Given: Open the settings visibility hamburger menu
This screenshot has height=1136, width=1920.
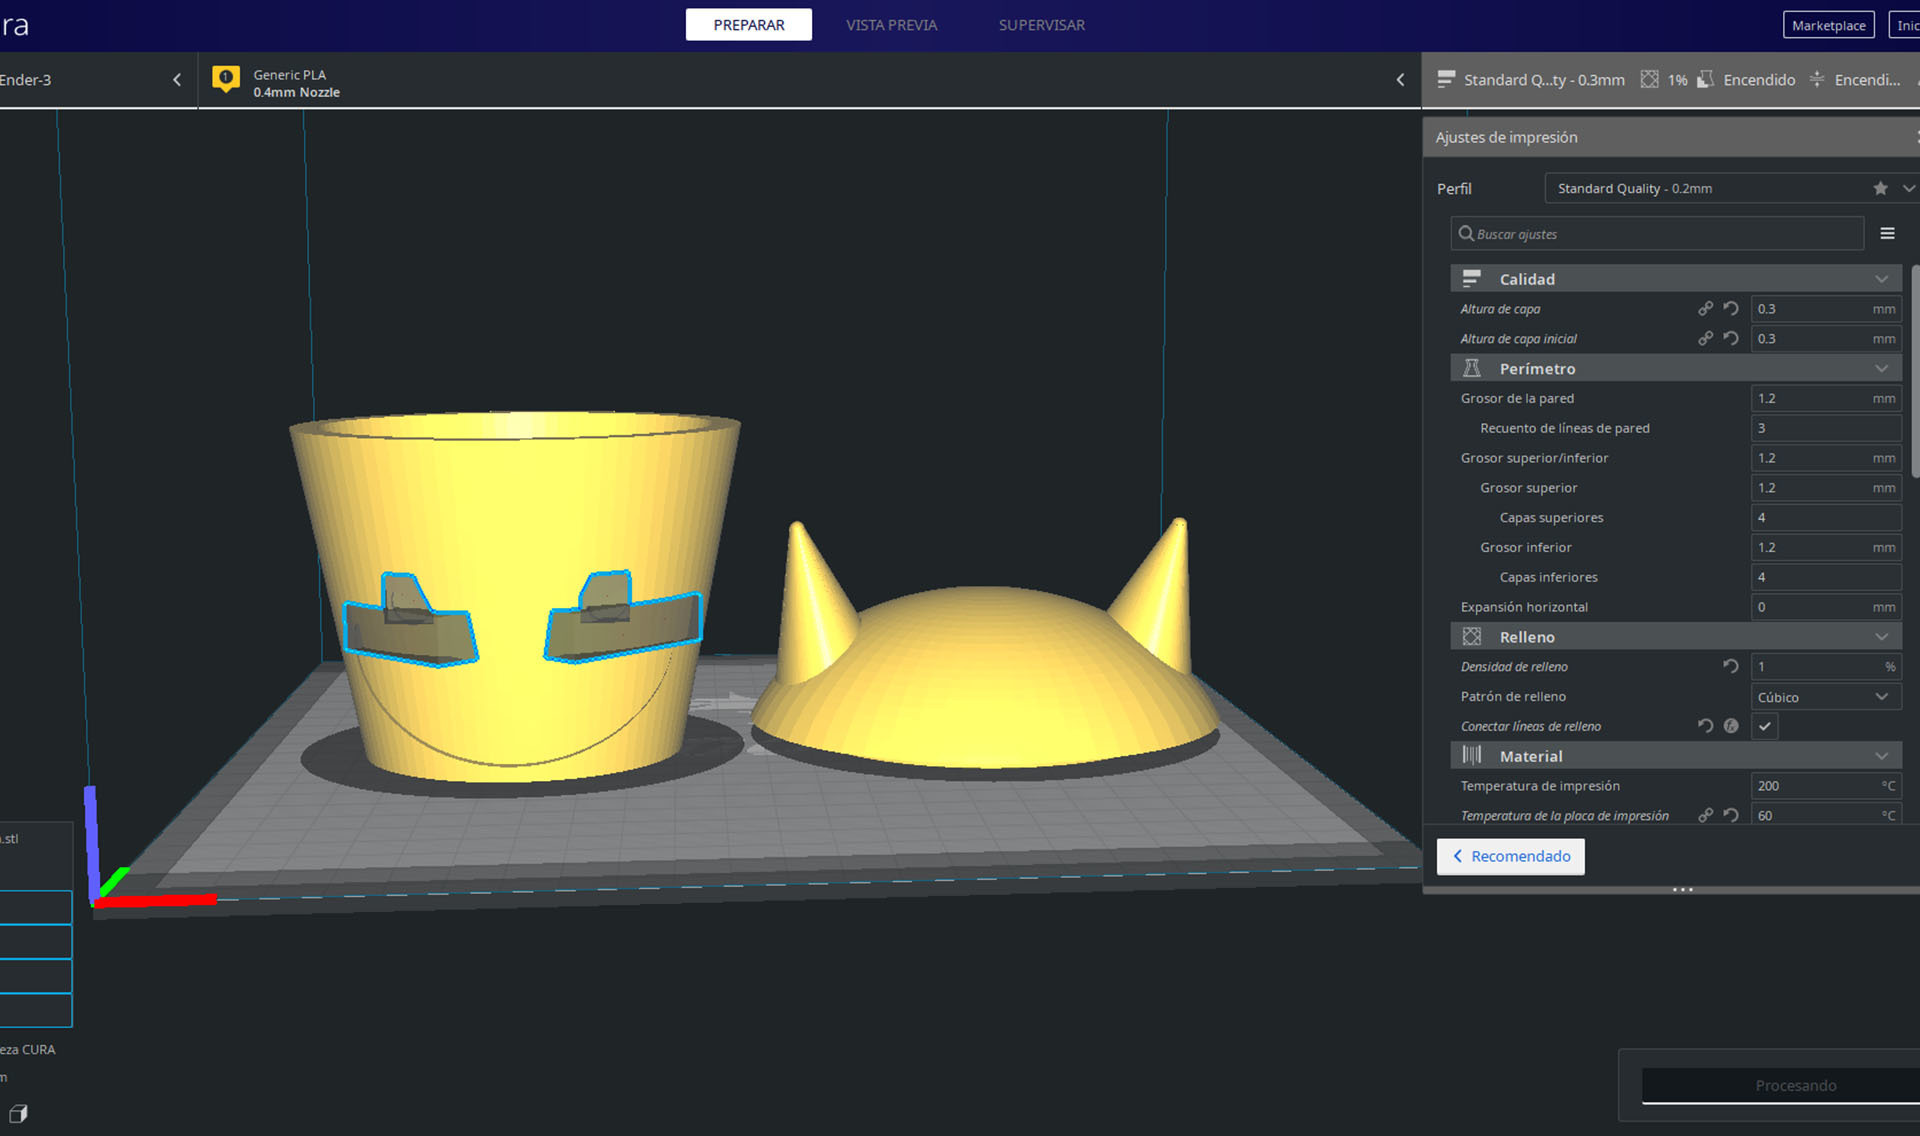Looking at the screenshot, I should click(x=1887, y=233).
